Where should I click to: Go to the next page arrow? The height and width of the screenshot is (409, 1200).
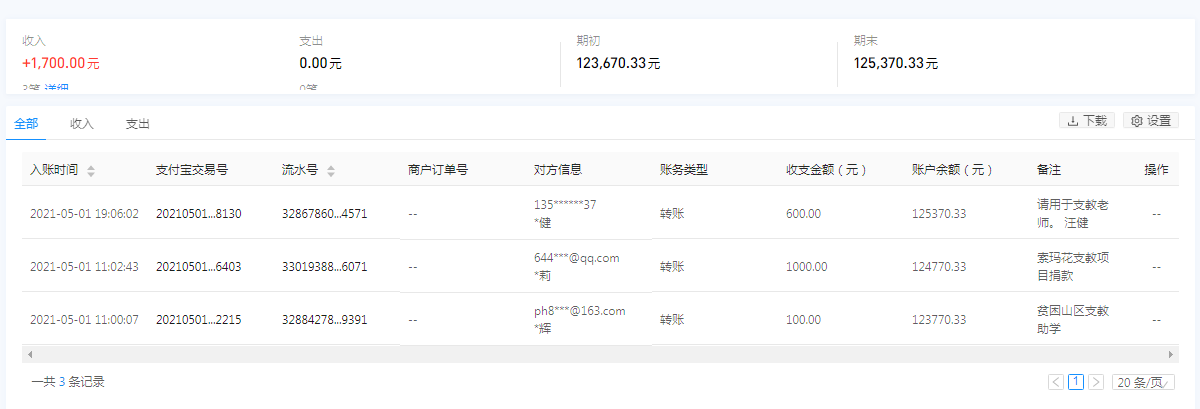coord(1096,382)
